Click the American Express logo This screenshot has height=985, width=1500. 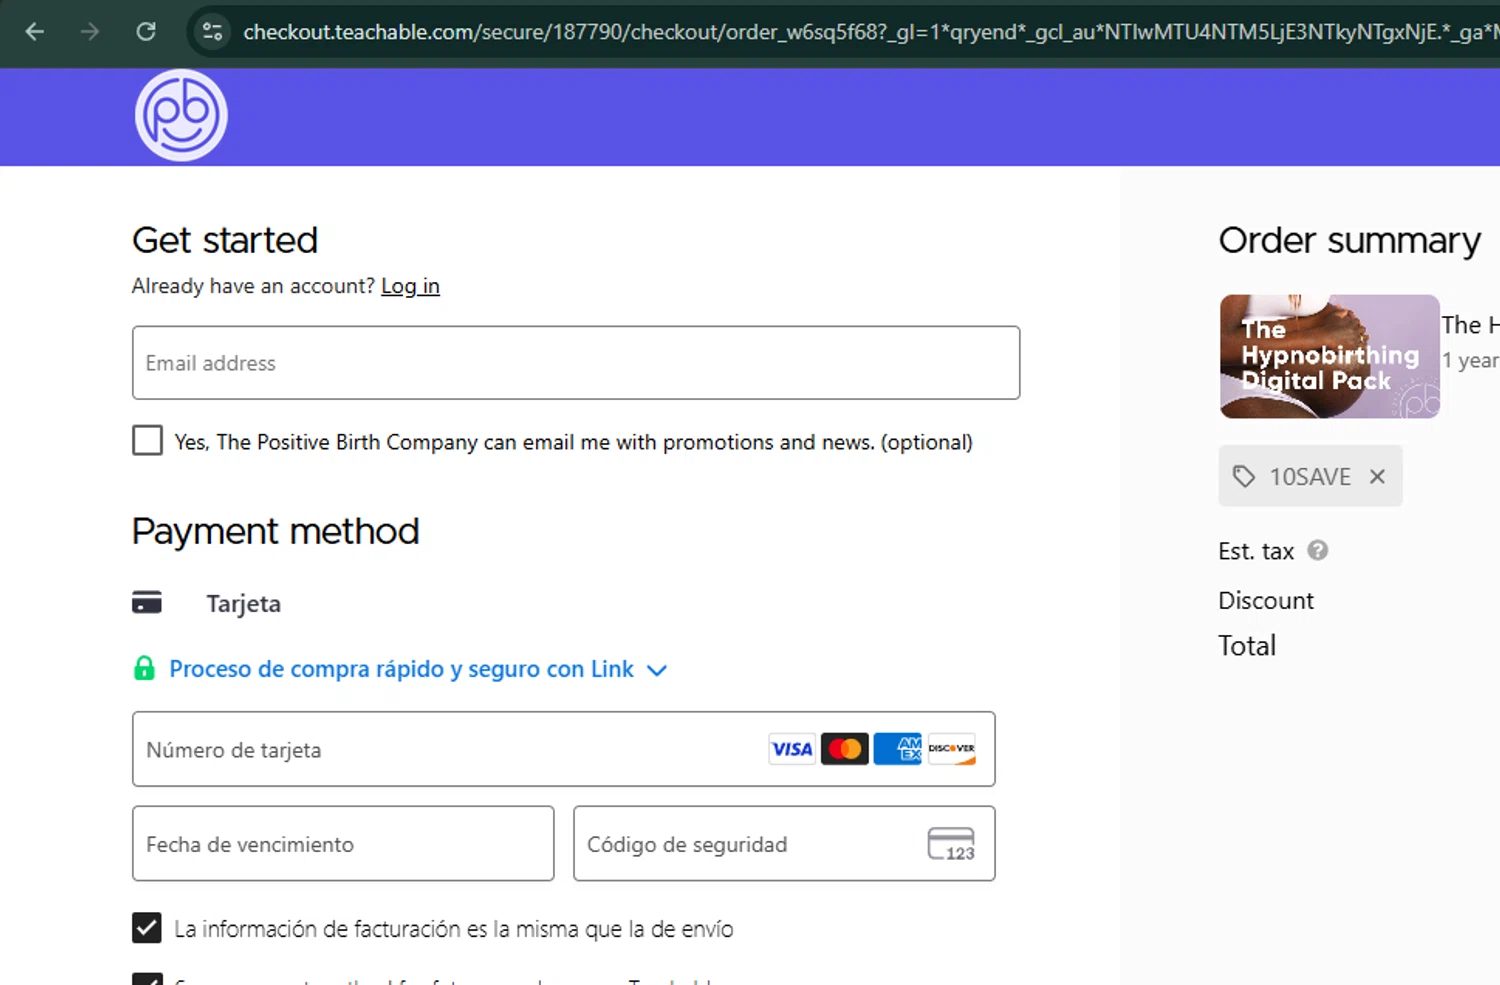pos(898,749)
